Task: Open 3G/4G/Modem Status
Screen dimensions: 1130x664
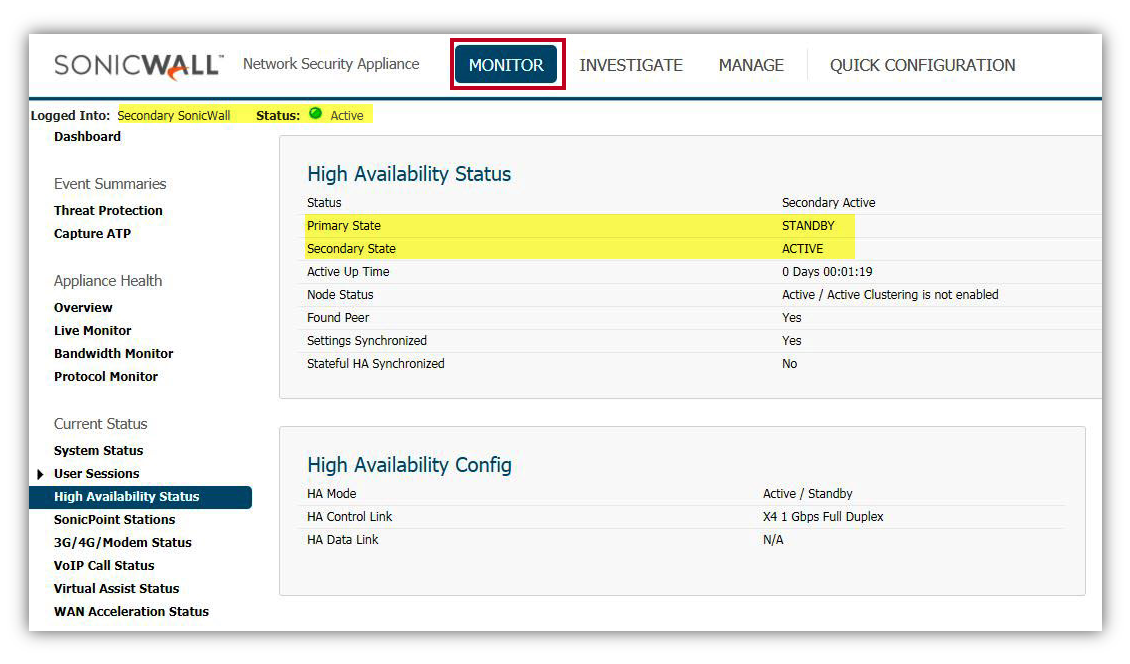Action: 122,543
